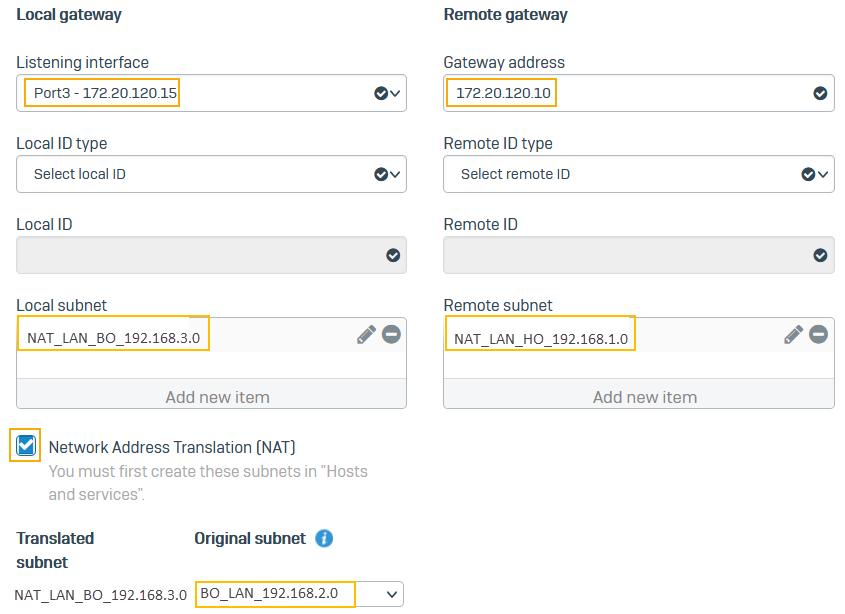This screenshot has width=845, height=614.
Task: Click the checkmark icon in Remote ID field
Action: [820, 254]
